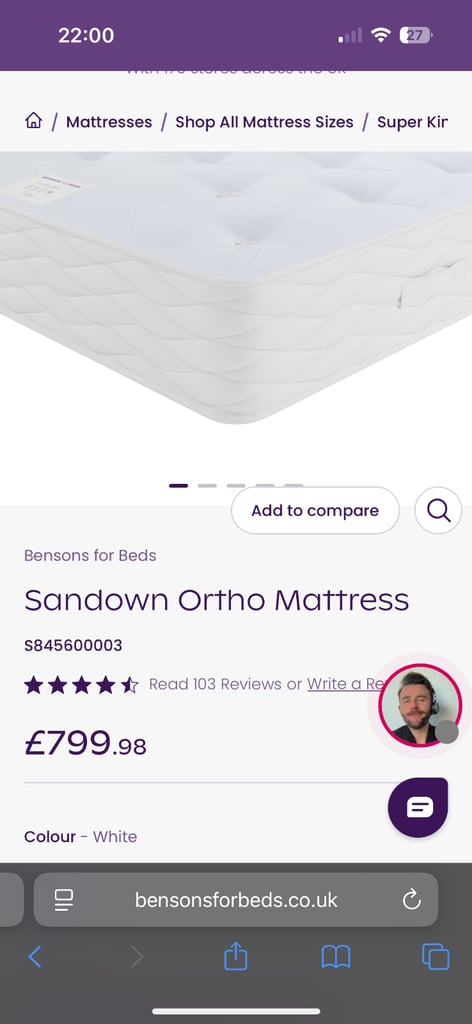Click the star rating display
Image resolution: width=472 pixels, height=1024 pixels.
tap(82, 684)
